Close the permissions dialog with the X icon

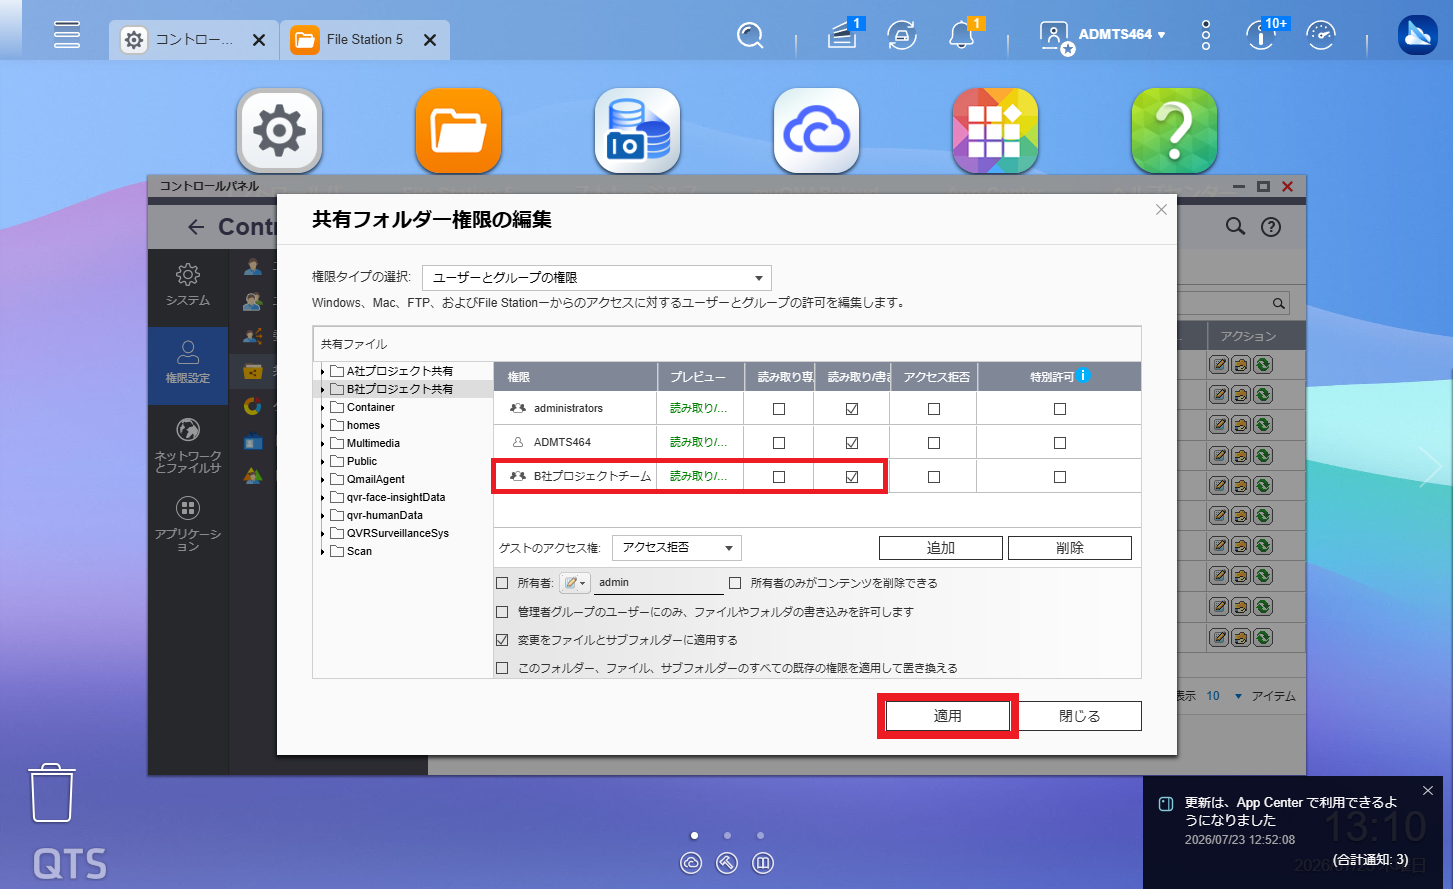tap(1161, 210)
